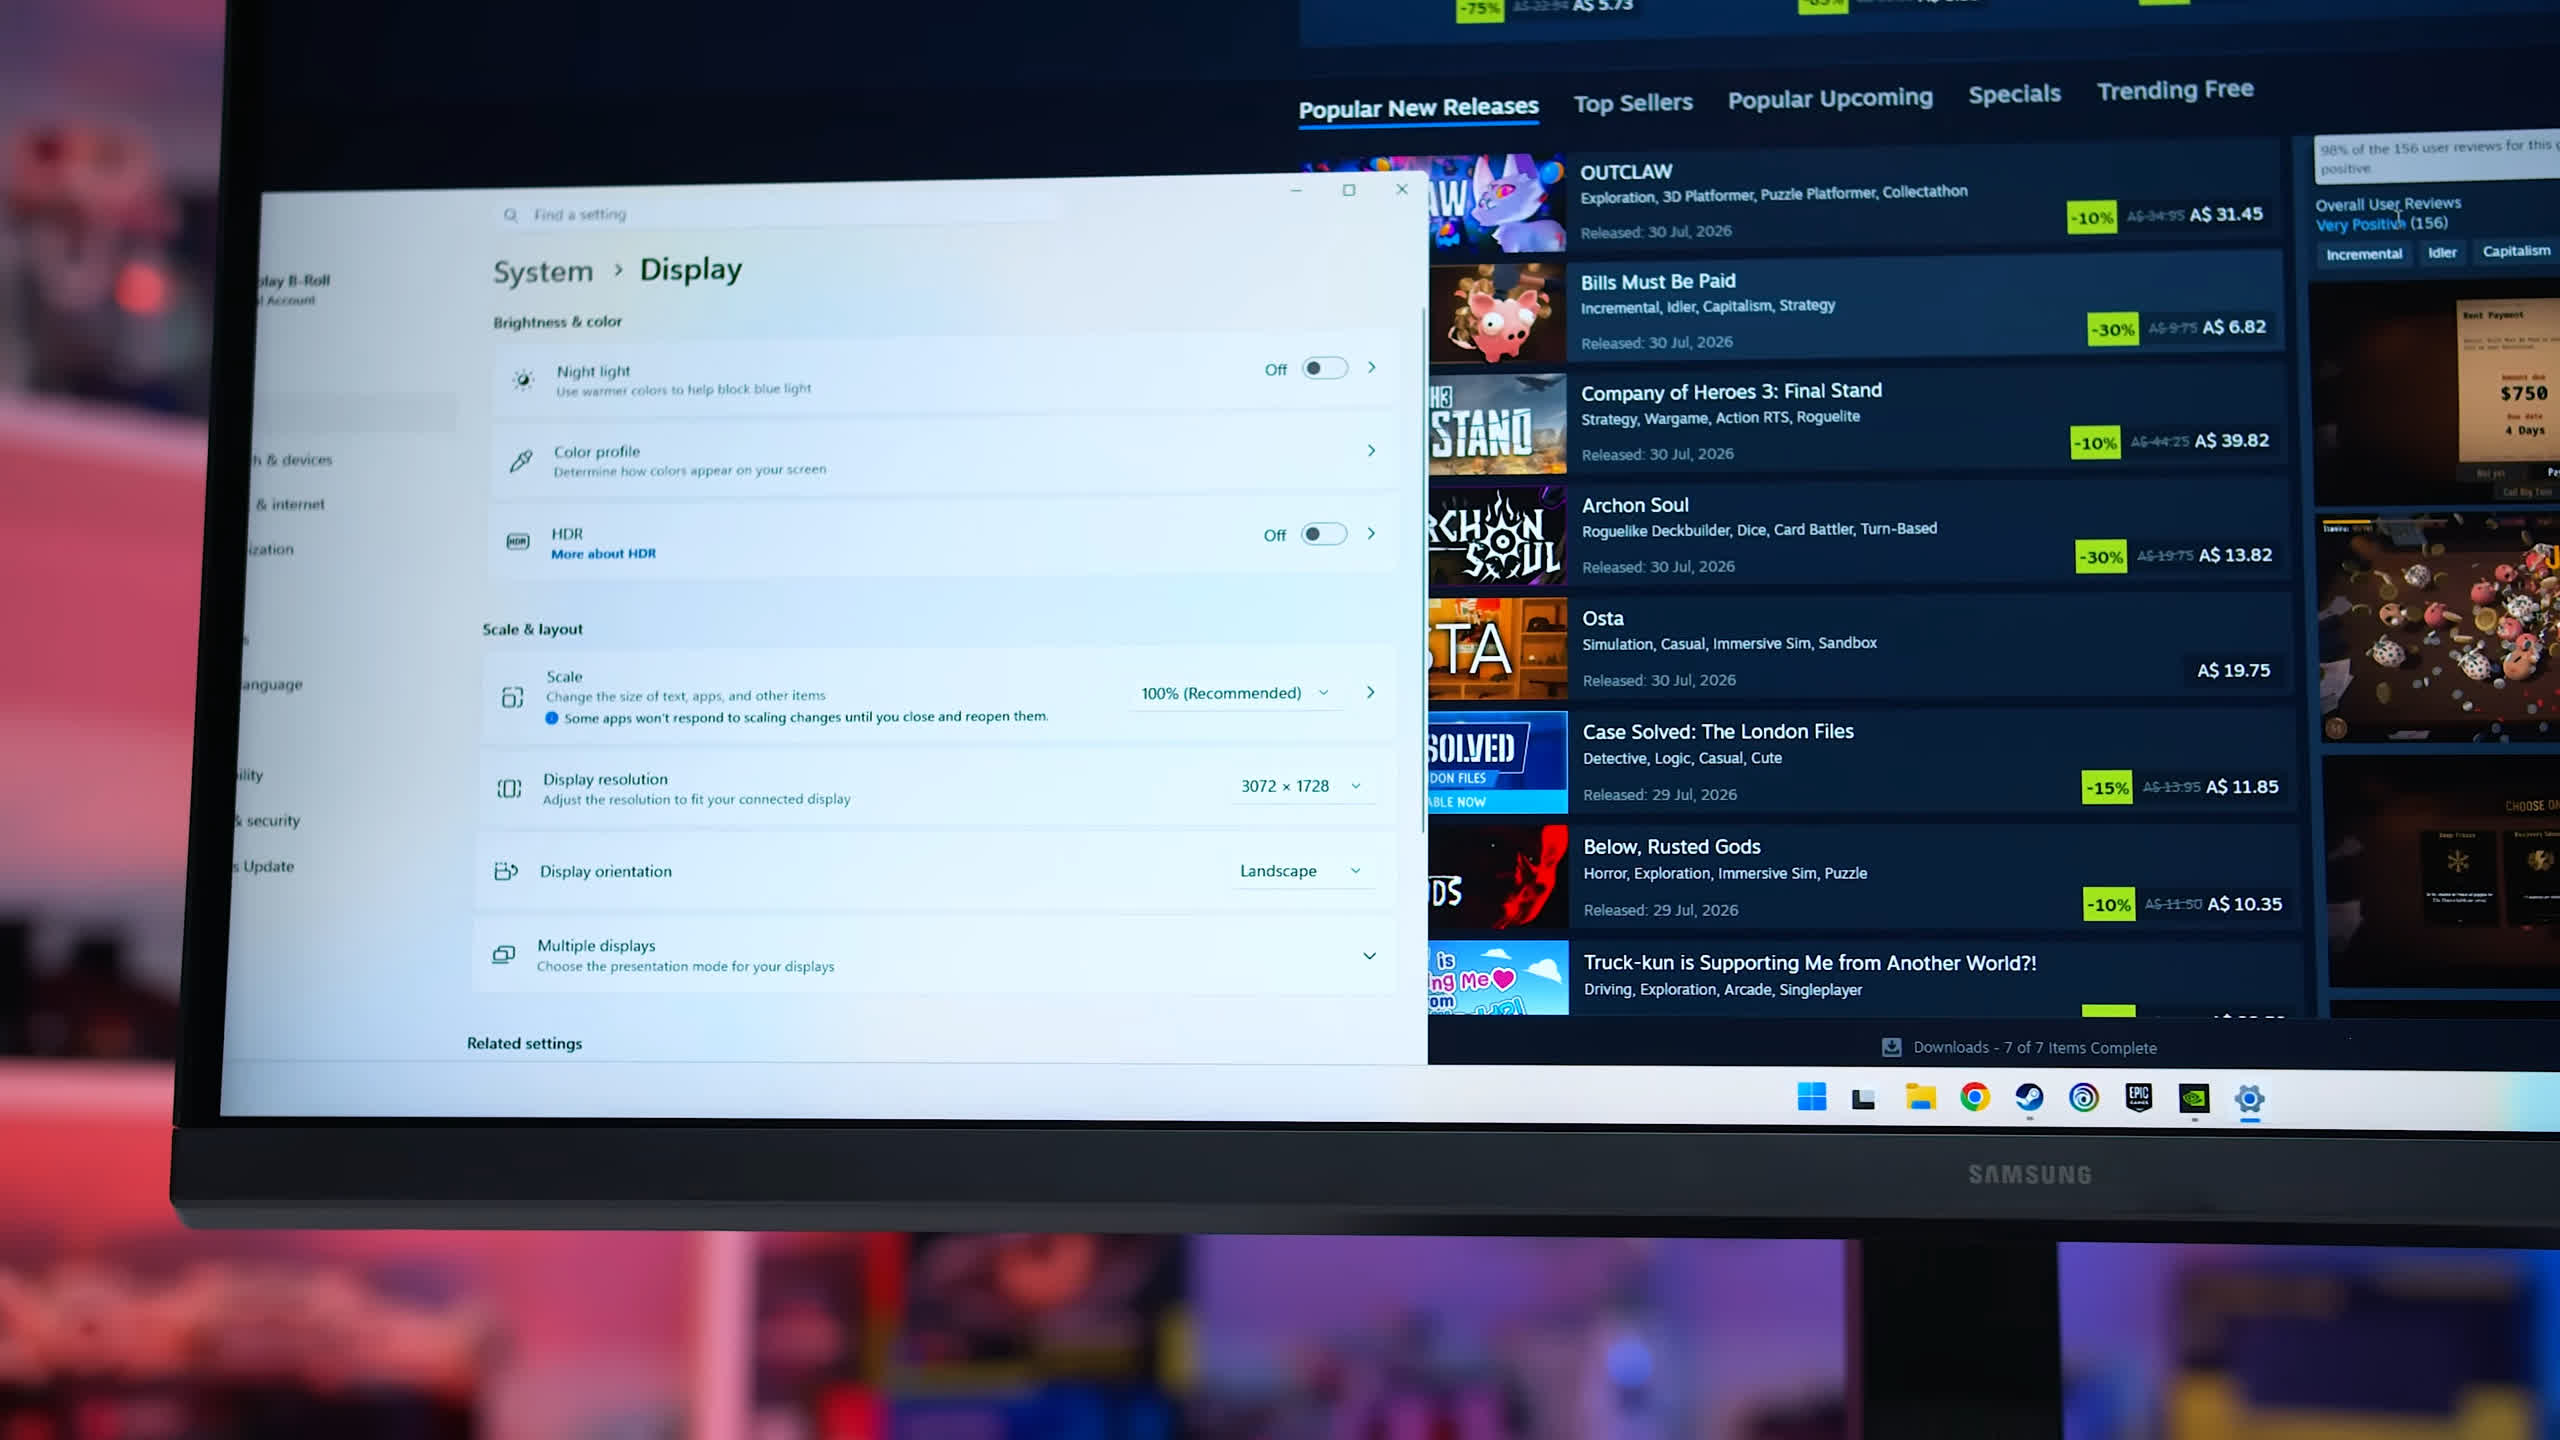Click the '& devices' item in Settings sidebar

pos(291,460)
